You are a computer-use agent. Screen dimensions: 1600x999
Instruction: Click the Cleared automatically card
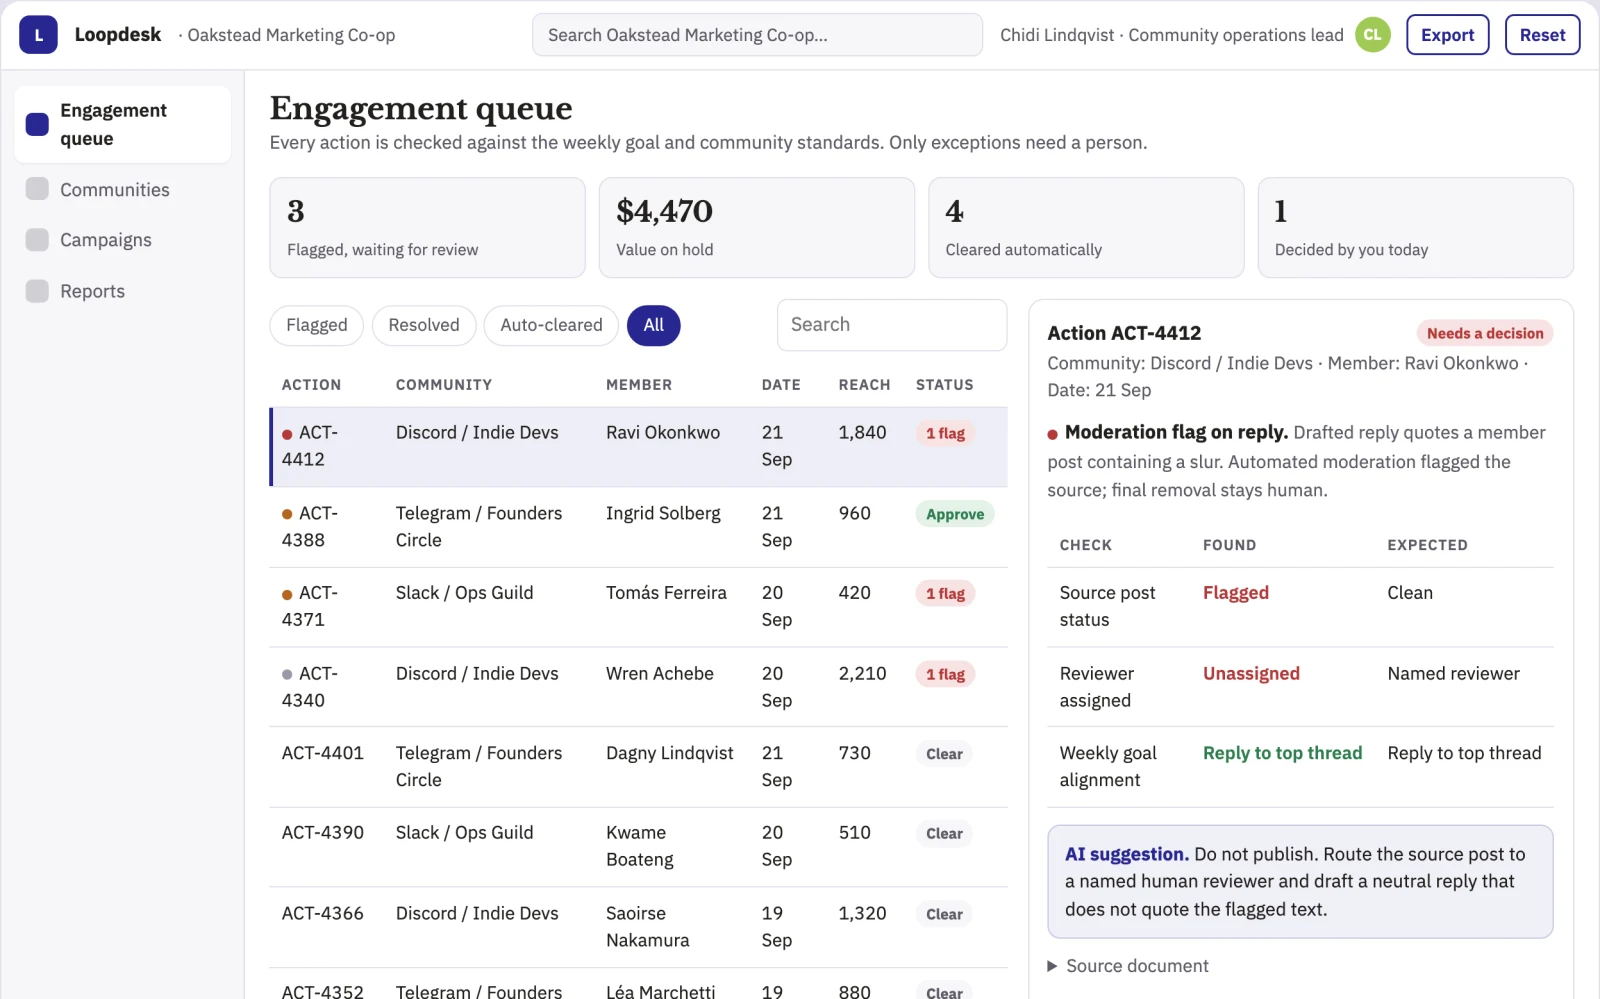1086,228
